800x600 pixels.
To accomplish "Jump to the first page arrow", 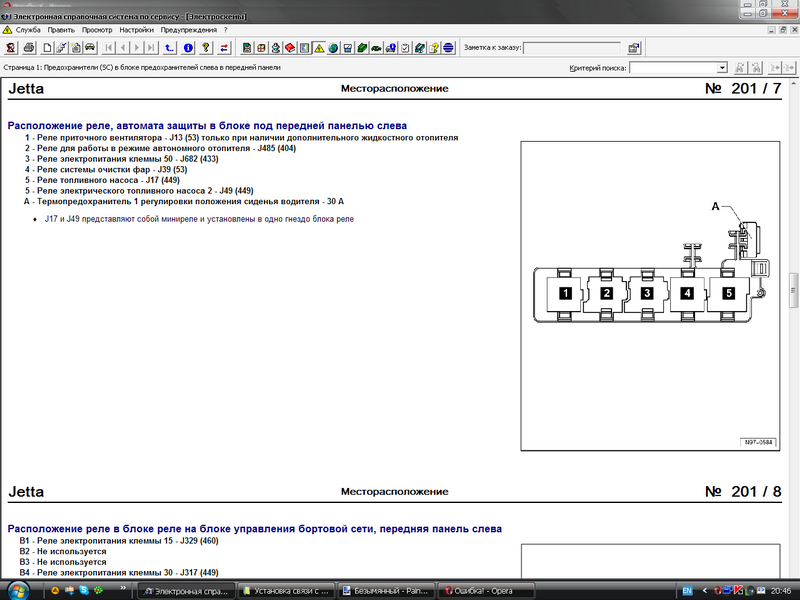I will [108, 48].
